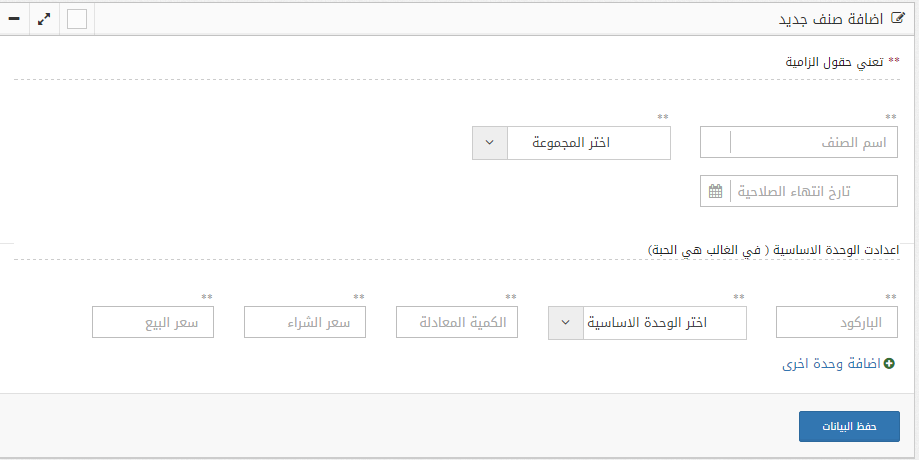Focus the 'اسم الصنف' item name field
Viewport: 919px width, 460px height.
click(x=814, y=143)
